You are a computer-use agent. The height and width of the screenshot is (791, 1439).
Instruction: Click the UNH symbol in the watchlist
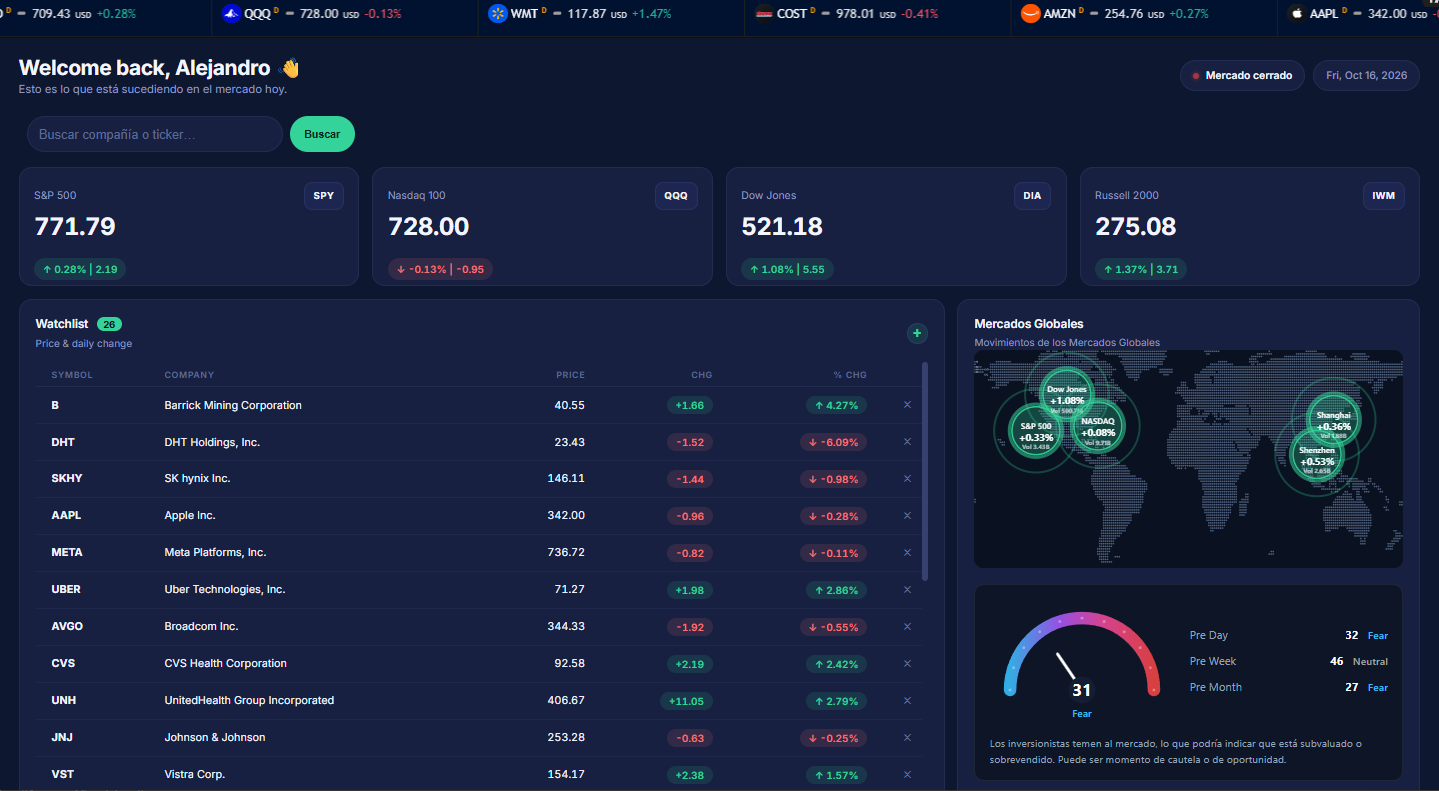tap(63, 700)
